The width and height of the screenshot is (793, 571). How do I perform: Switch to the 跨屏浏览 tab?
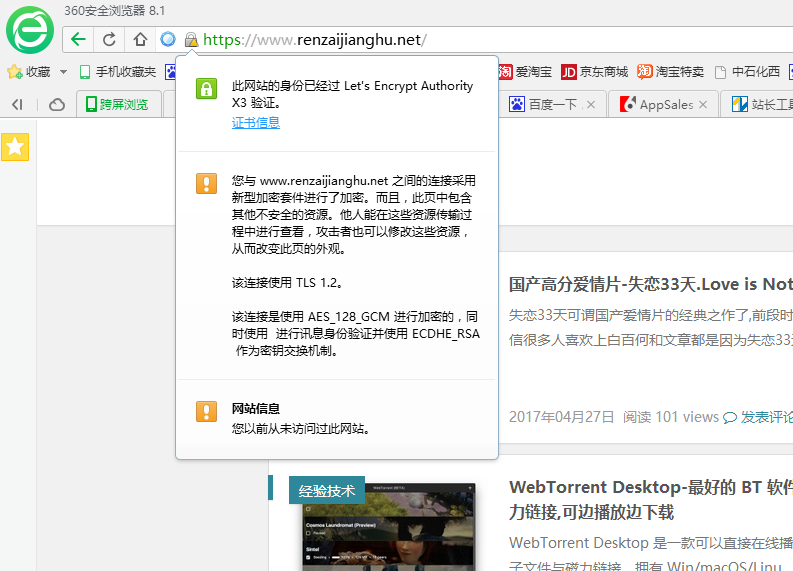119,104
